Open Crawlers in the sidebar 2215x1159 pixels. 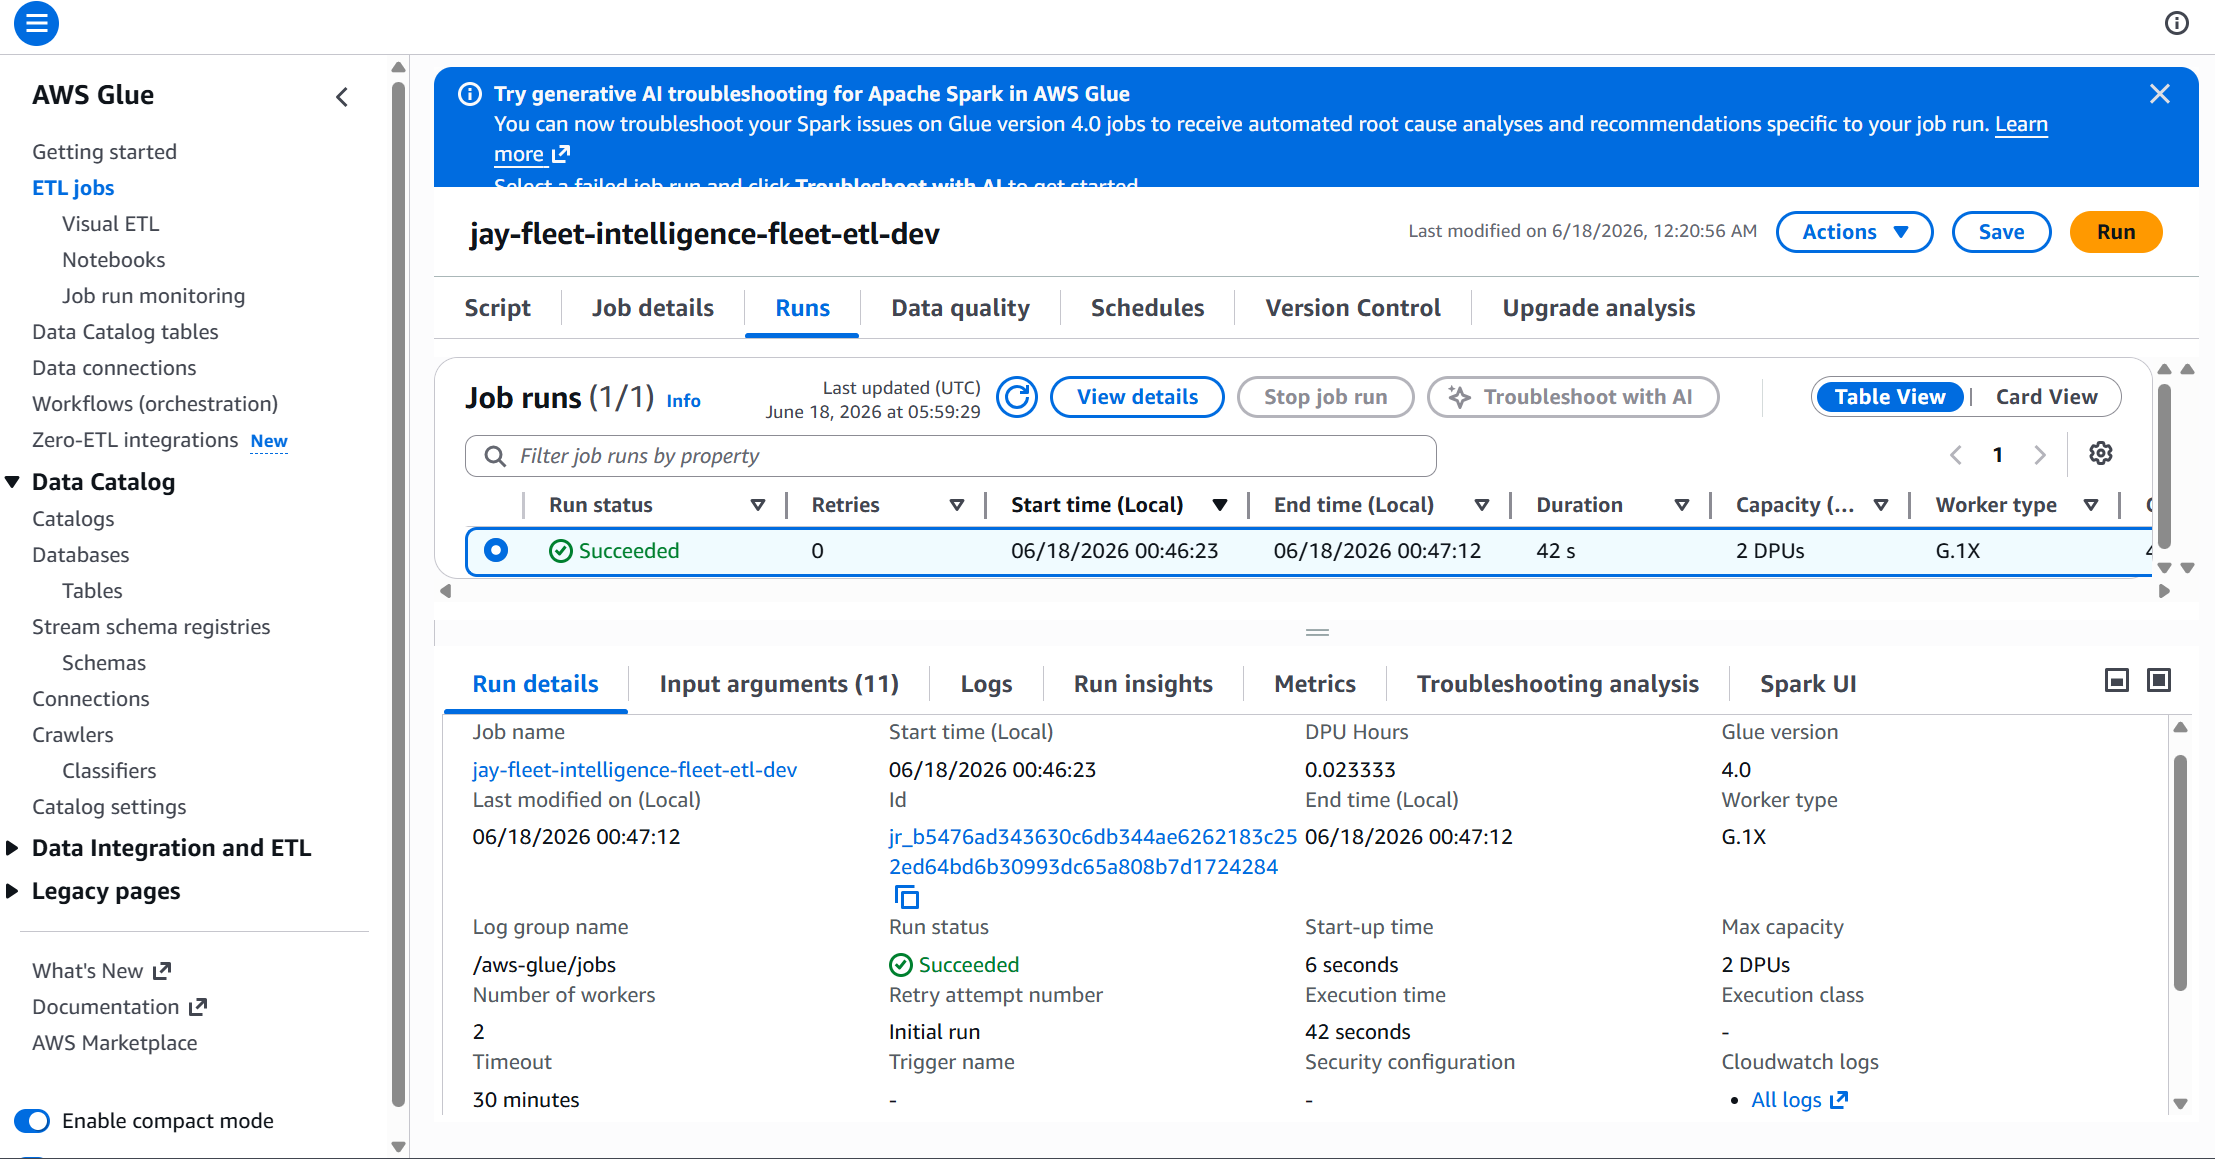click(x=73, y=735)
